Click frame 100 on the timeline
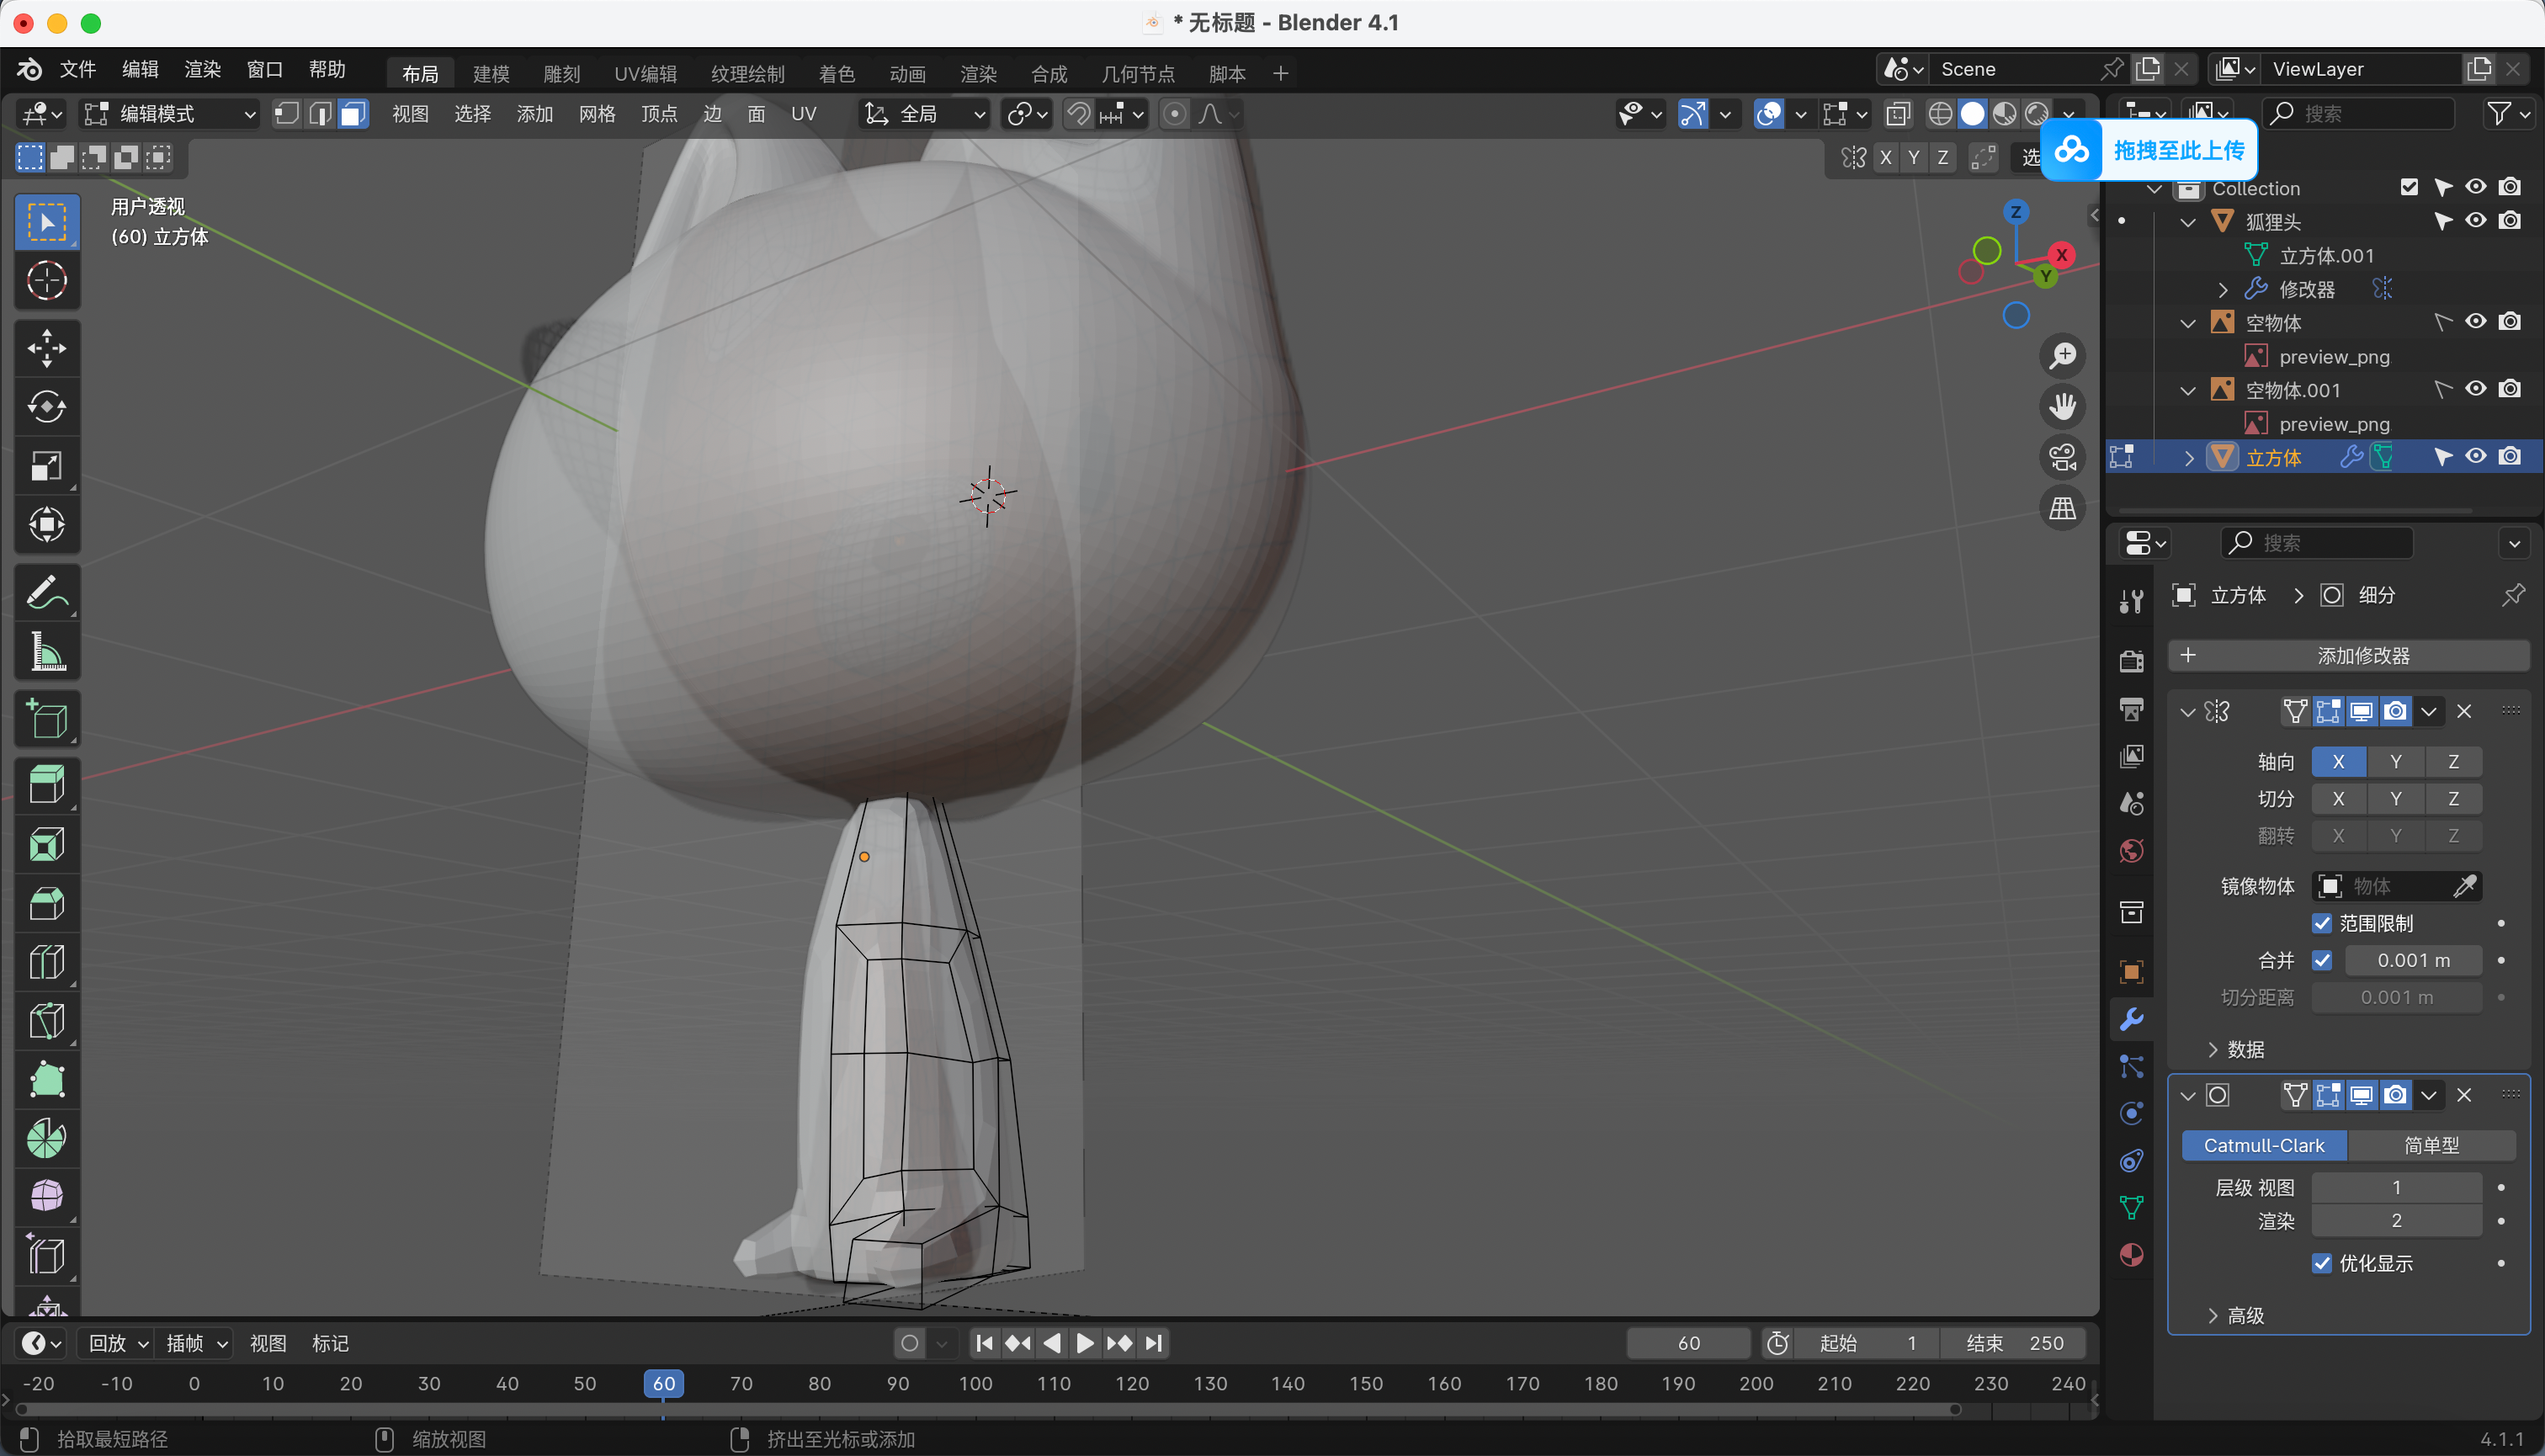Viewport: 2545px width, 1456px height. pos(975,1383)
